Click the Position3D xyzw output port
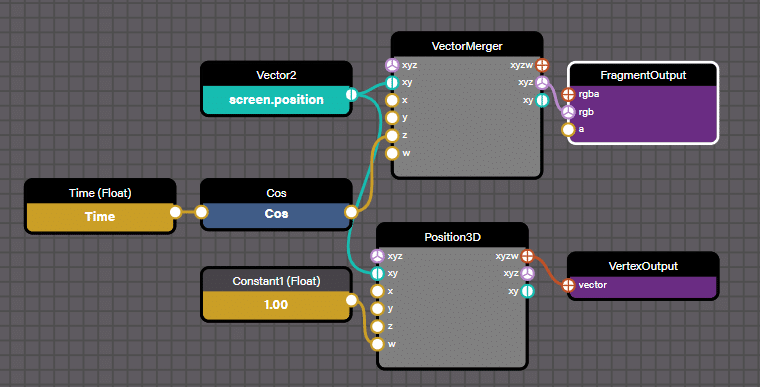 tap(527, 256)
